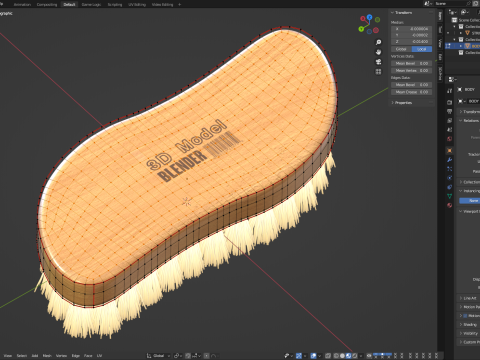Open the Render properties tab icon

pos(449,102)
